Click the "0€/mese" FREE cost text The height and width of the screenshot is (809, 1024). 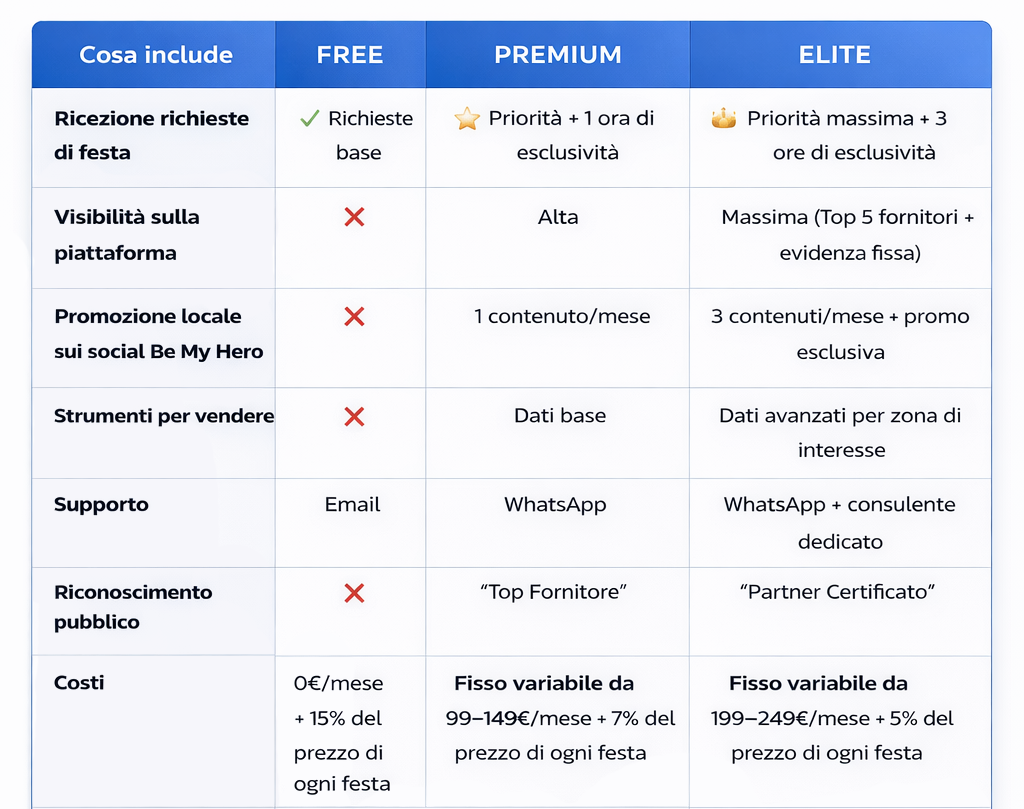338,684
